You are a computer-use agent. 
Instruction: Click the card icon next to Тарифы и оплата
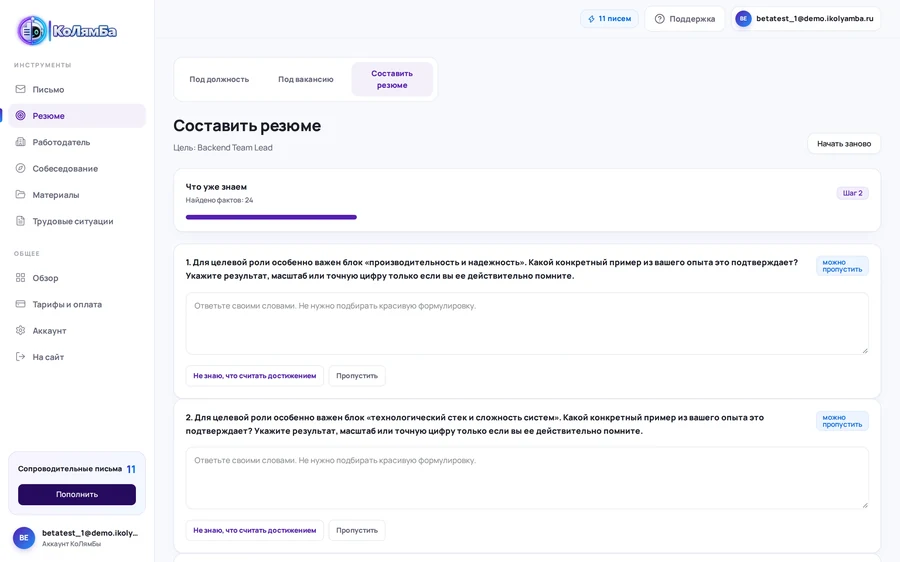pos(21,304)
